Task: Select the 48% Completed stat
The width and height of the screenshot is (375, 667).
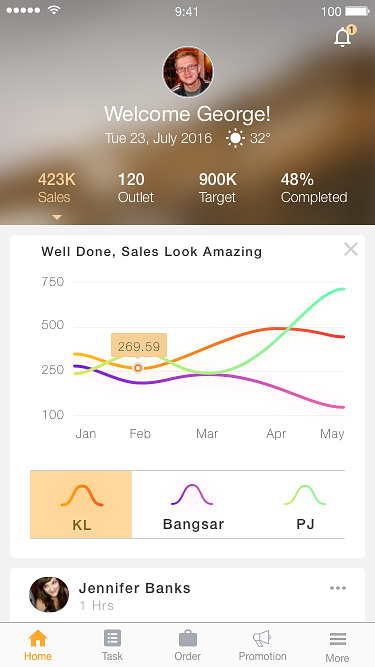Action: tap(314, 188)
